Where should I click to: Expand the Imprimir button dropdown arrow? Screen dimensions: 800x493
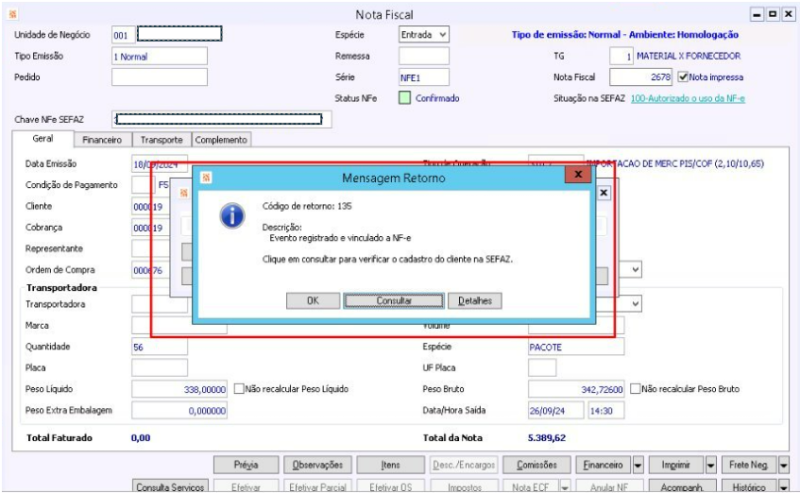coord(711,465)
